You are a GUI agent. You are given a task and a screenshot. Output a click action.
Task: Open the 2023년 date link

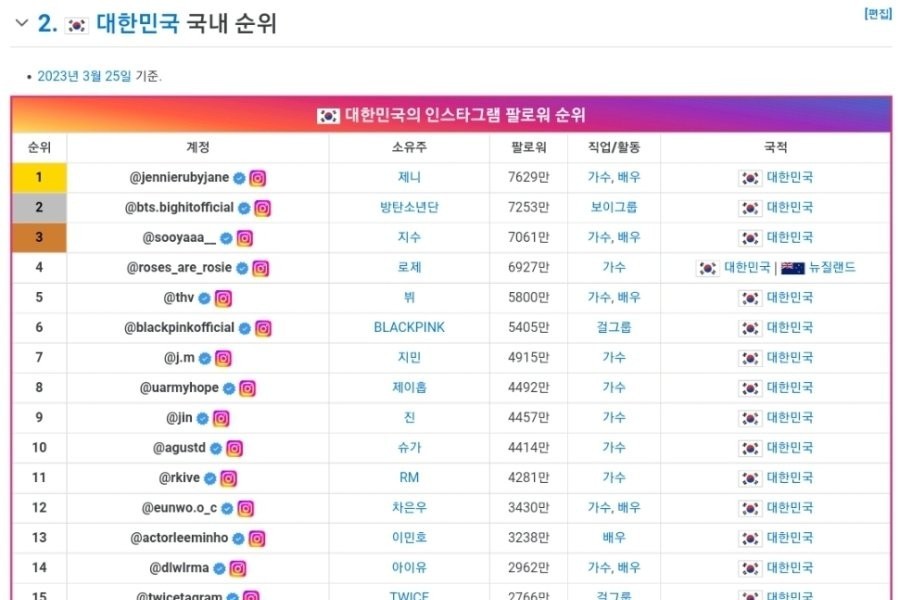click(x=59, y=76)
